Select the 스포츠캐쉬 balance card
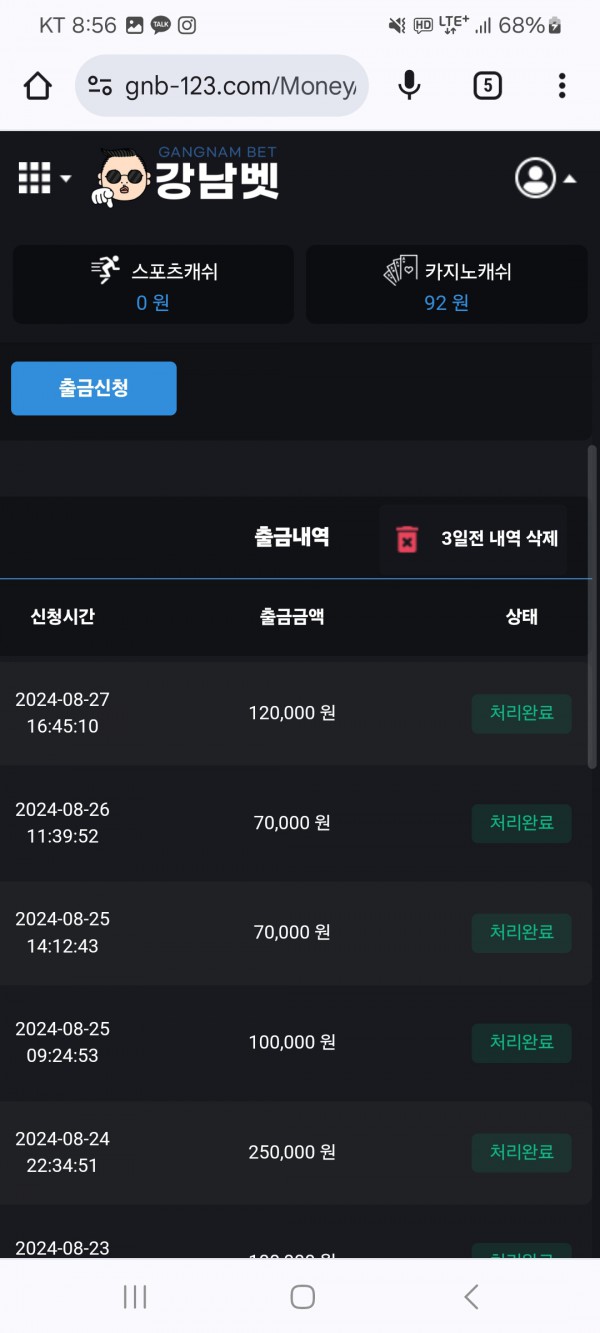The width and height of the screenshot is (600, 1333). 153,285
